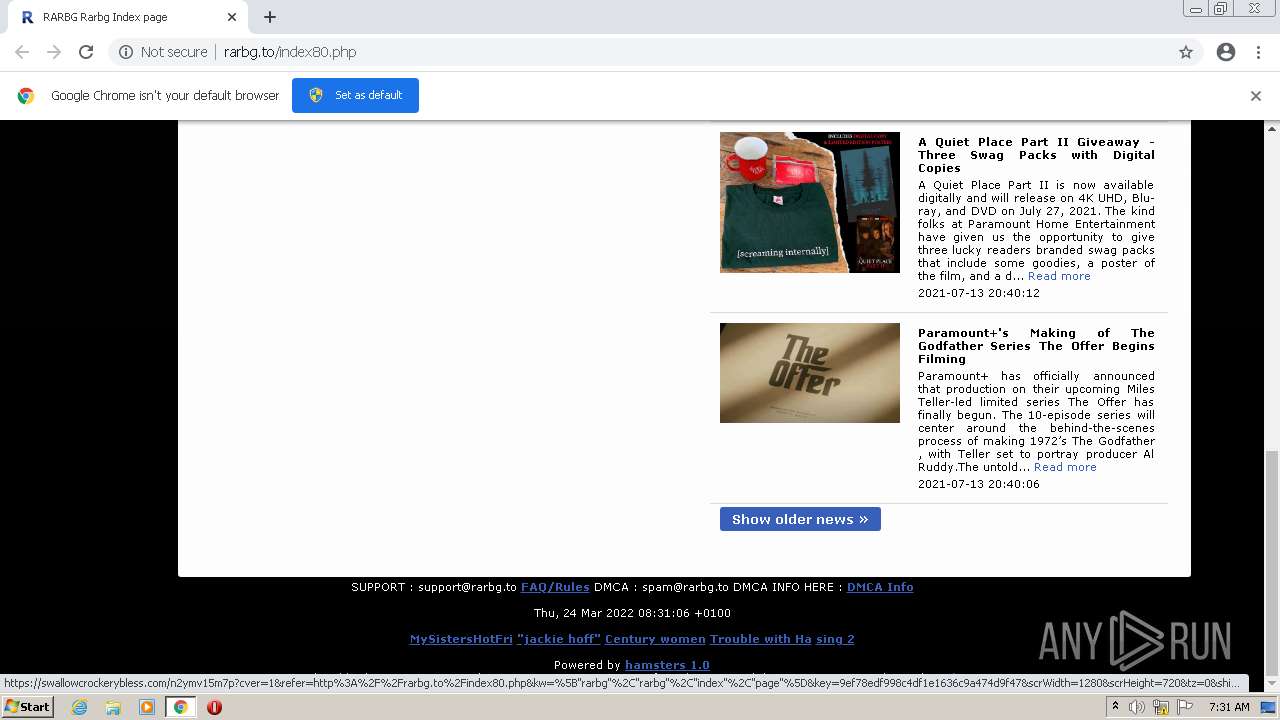This screenshot has width=1280, height=720.
Task: Open the MySistersHotFri search link
Action: [461, 639]
